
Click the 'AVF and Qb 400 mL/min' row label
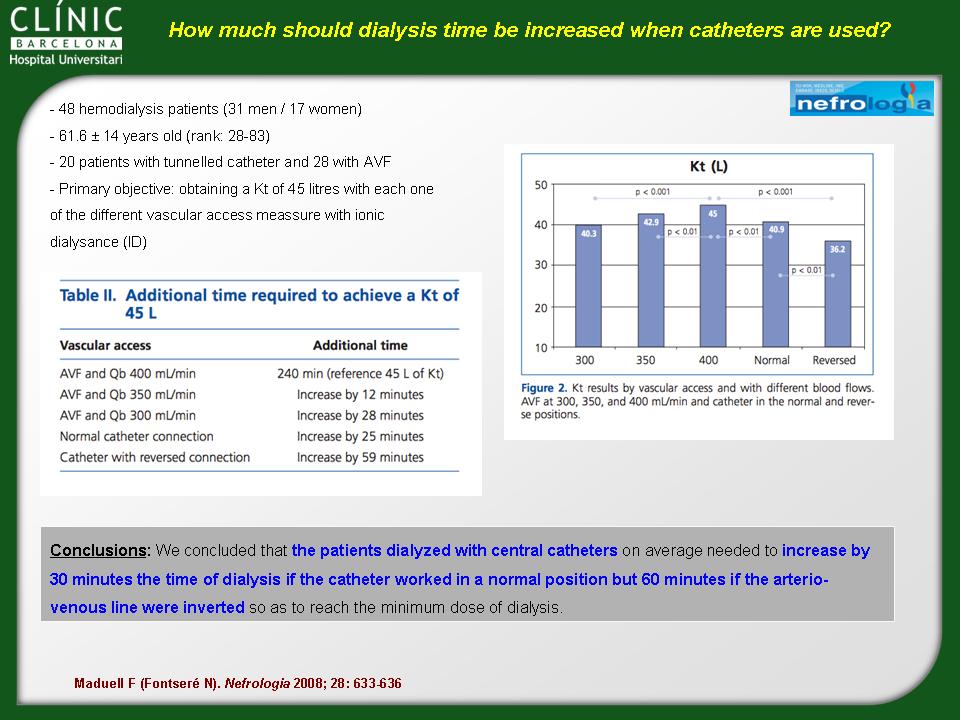coord(128,373)
